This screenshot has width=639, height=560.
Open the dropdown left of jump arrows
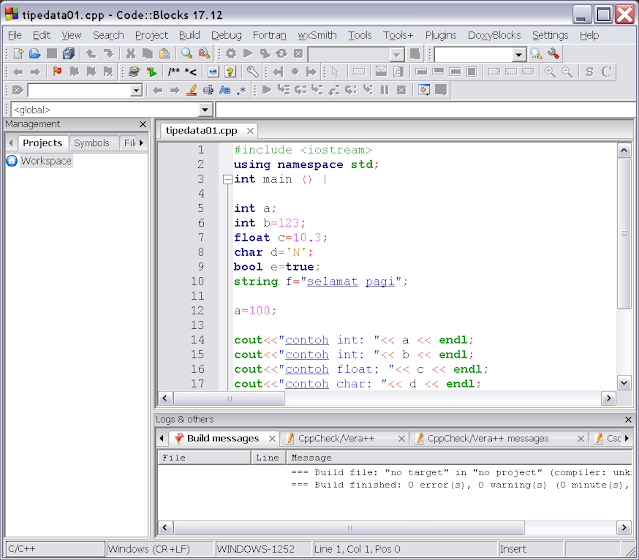click(136, 90)
